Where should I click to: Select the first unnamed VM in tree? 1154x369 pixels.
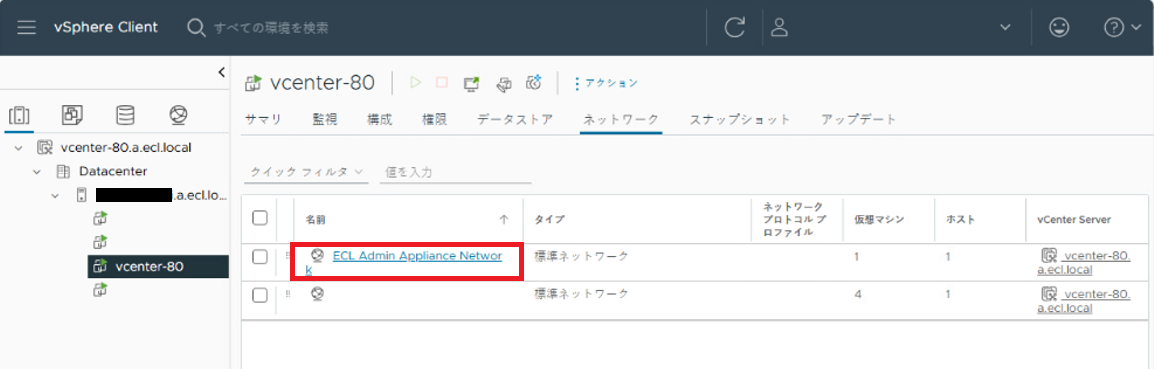tap(101, 218)
